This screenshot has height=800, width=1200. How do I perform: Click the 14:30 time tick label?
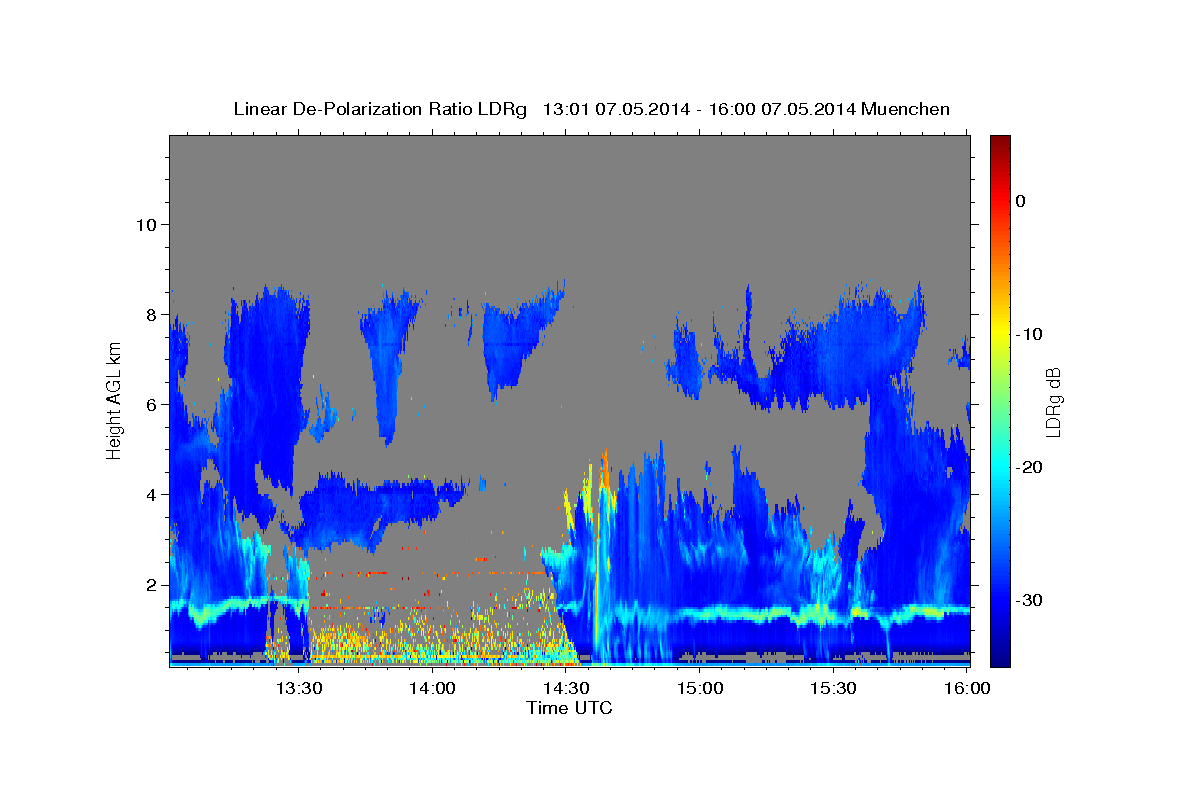(x=566, y=689)
